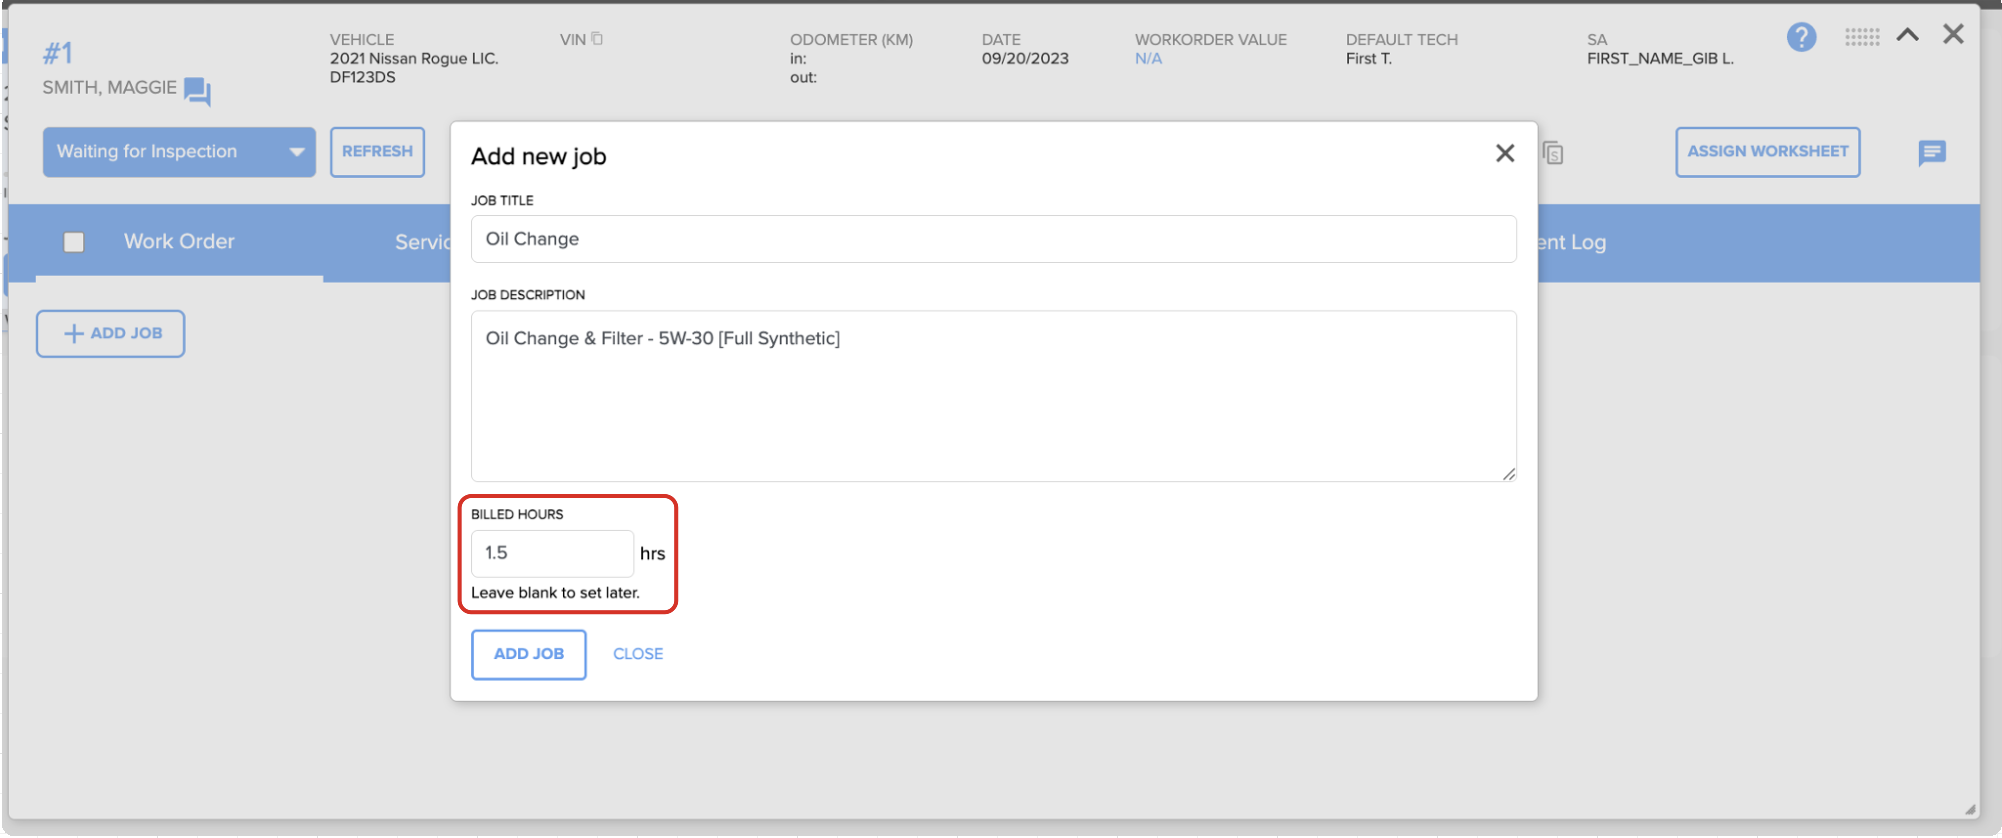Click the plus icon on ADD JOB
Viewport: 2002px width, 838px height.
tap(74, 334)
